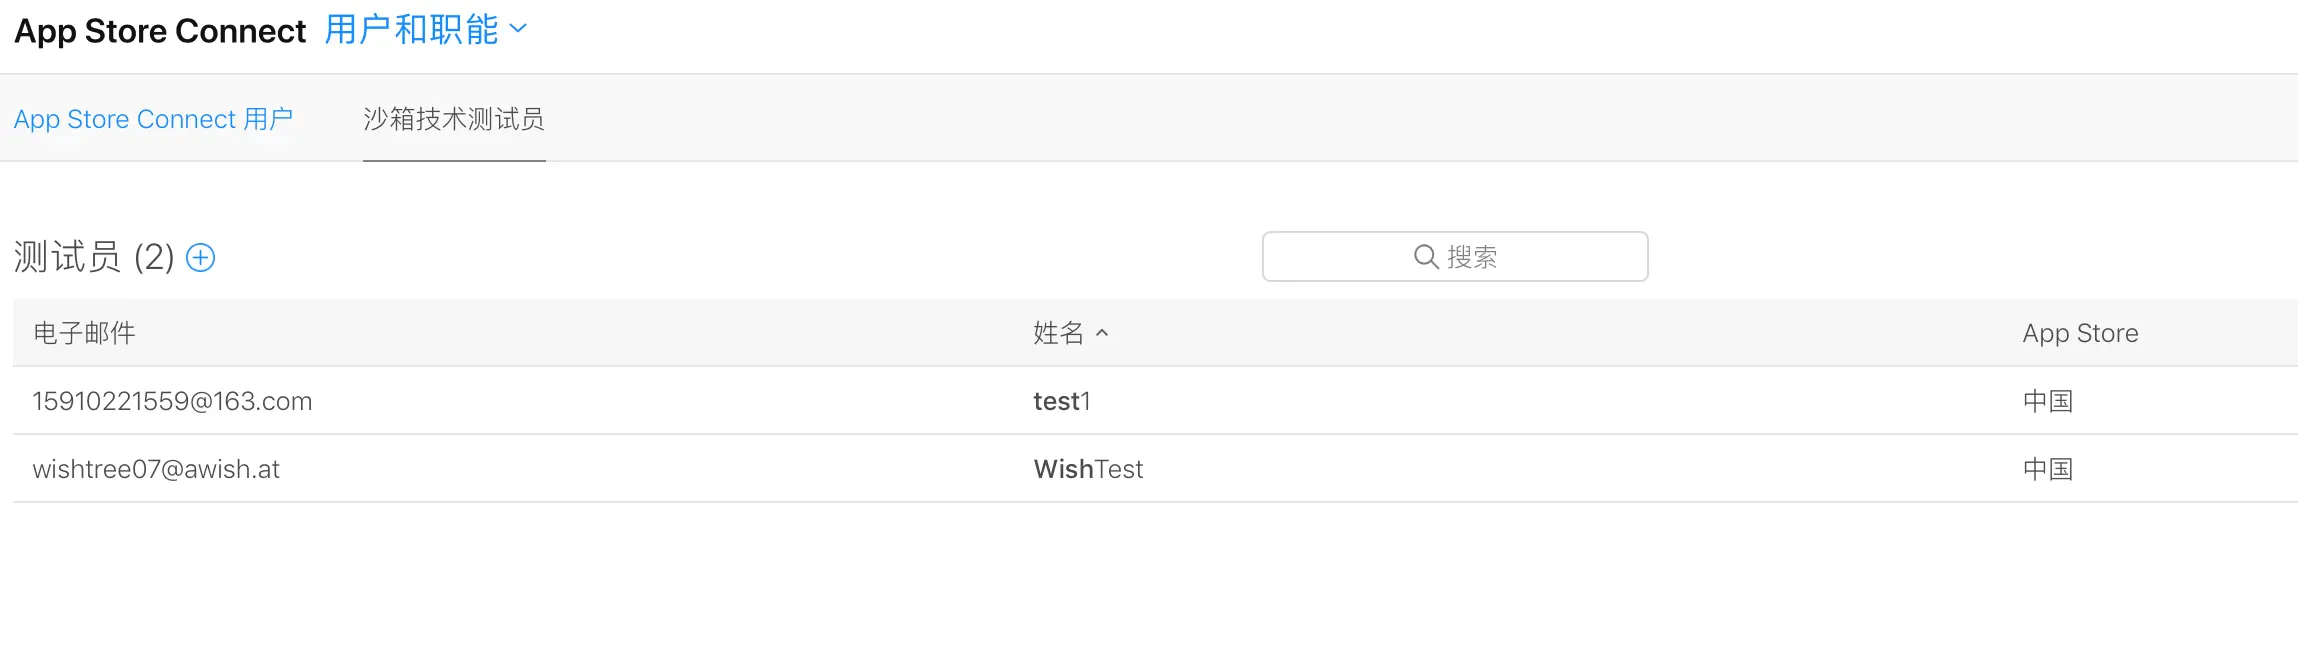Click 中国 in the WishTest row
The height and width of the screenshot is (656, 2298).
[x=2047, y=469]
